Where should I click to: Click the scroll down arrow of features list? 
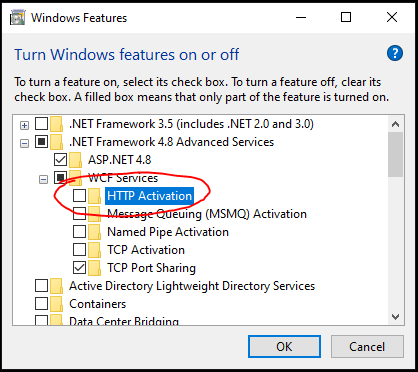(x=396, y=317)
